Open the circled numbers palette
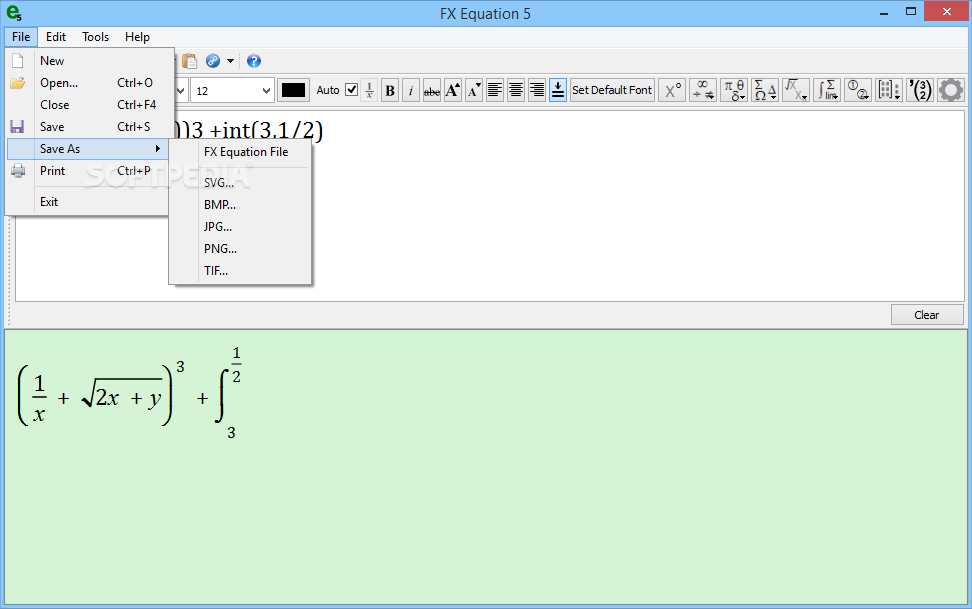 [858, 91]
